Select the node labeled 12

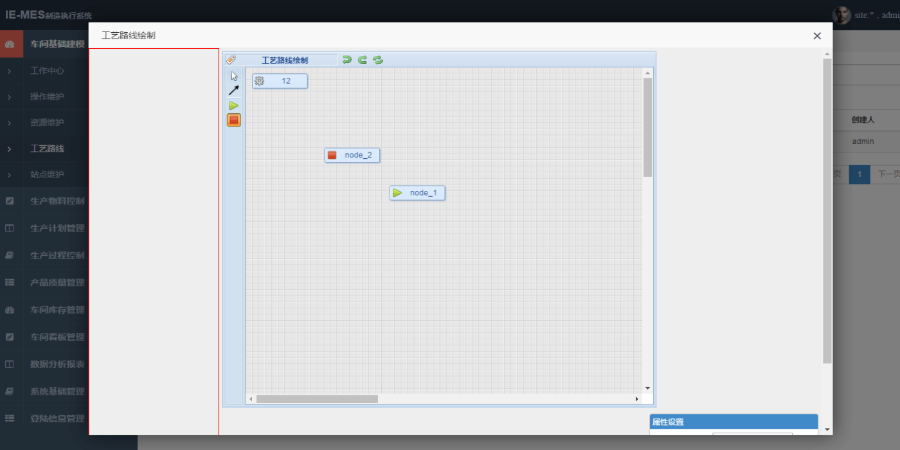280,81
